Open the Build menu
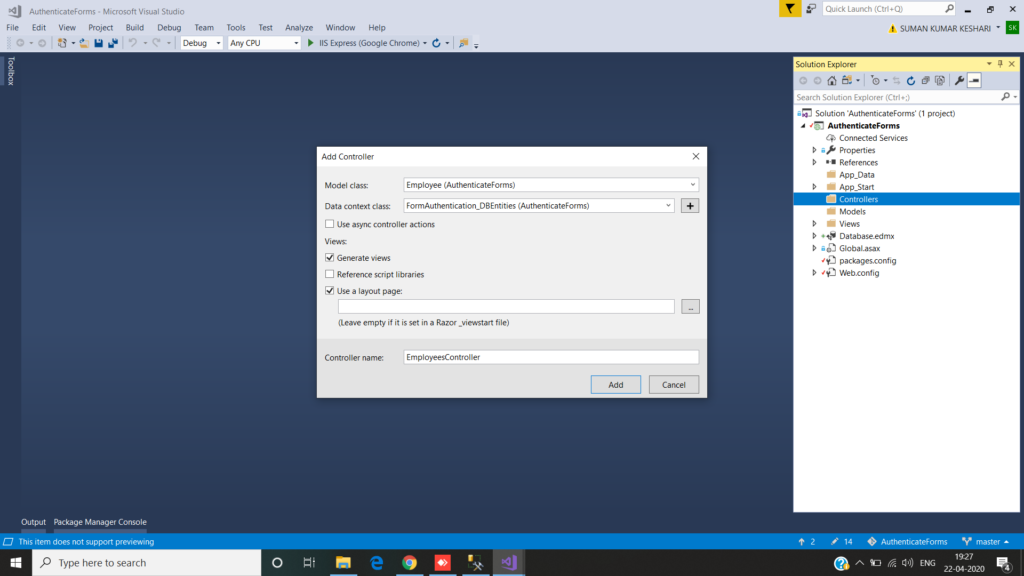 (135, 27)
